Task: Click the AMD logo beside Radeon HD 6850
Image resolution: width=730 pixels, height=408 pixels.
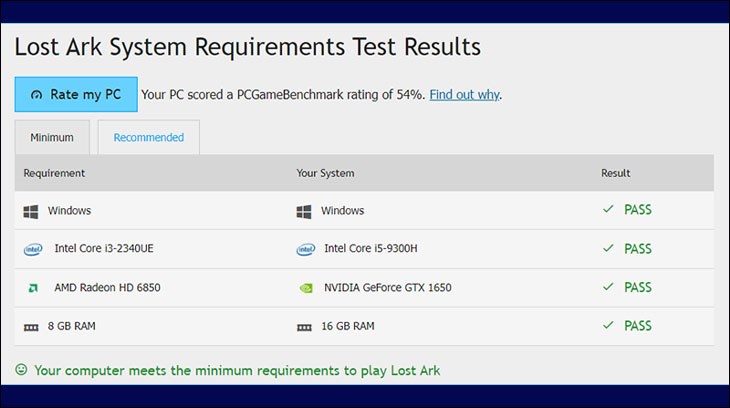Action: pyautogui.click(x=32, y=288)
